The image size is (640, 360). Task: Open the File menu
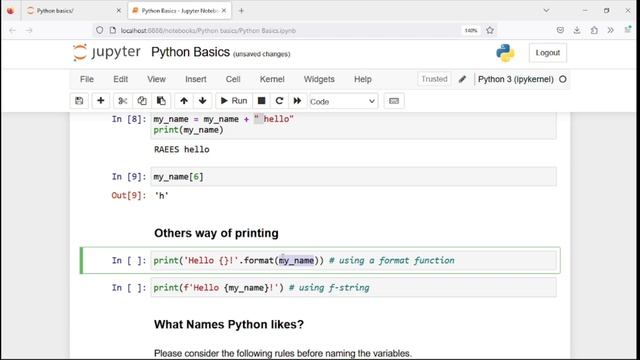[x=87, y=79]
